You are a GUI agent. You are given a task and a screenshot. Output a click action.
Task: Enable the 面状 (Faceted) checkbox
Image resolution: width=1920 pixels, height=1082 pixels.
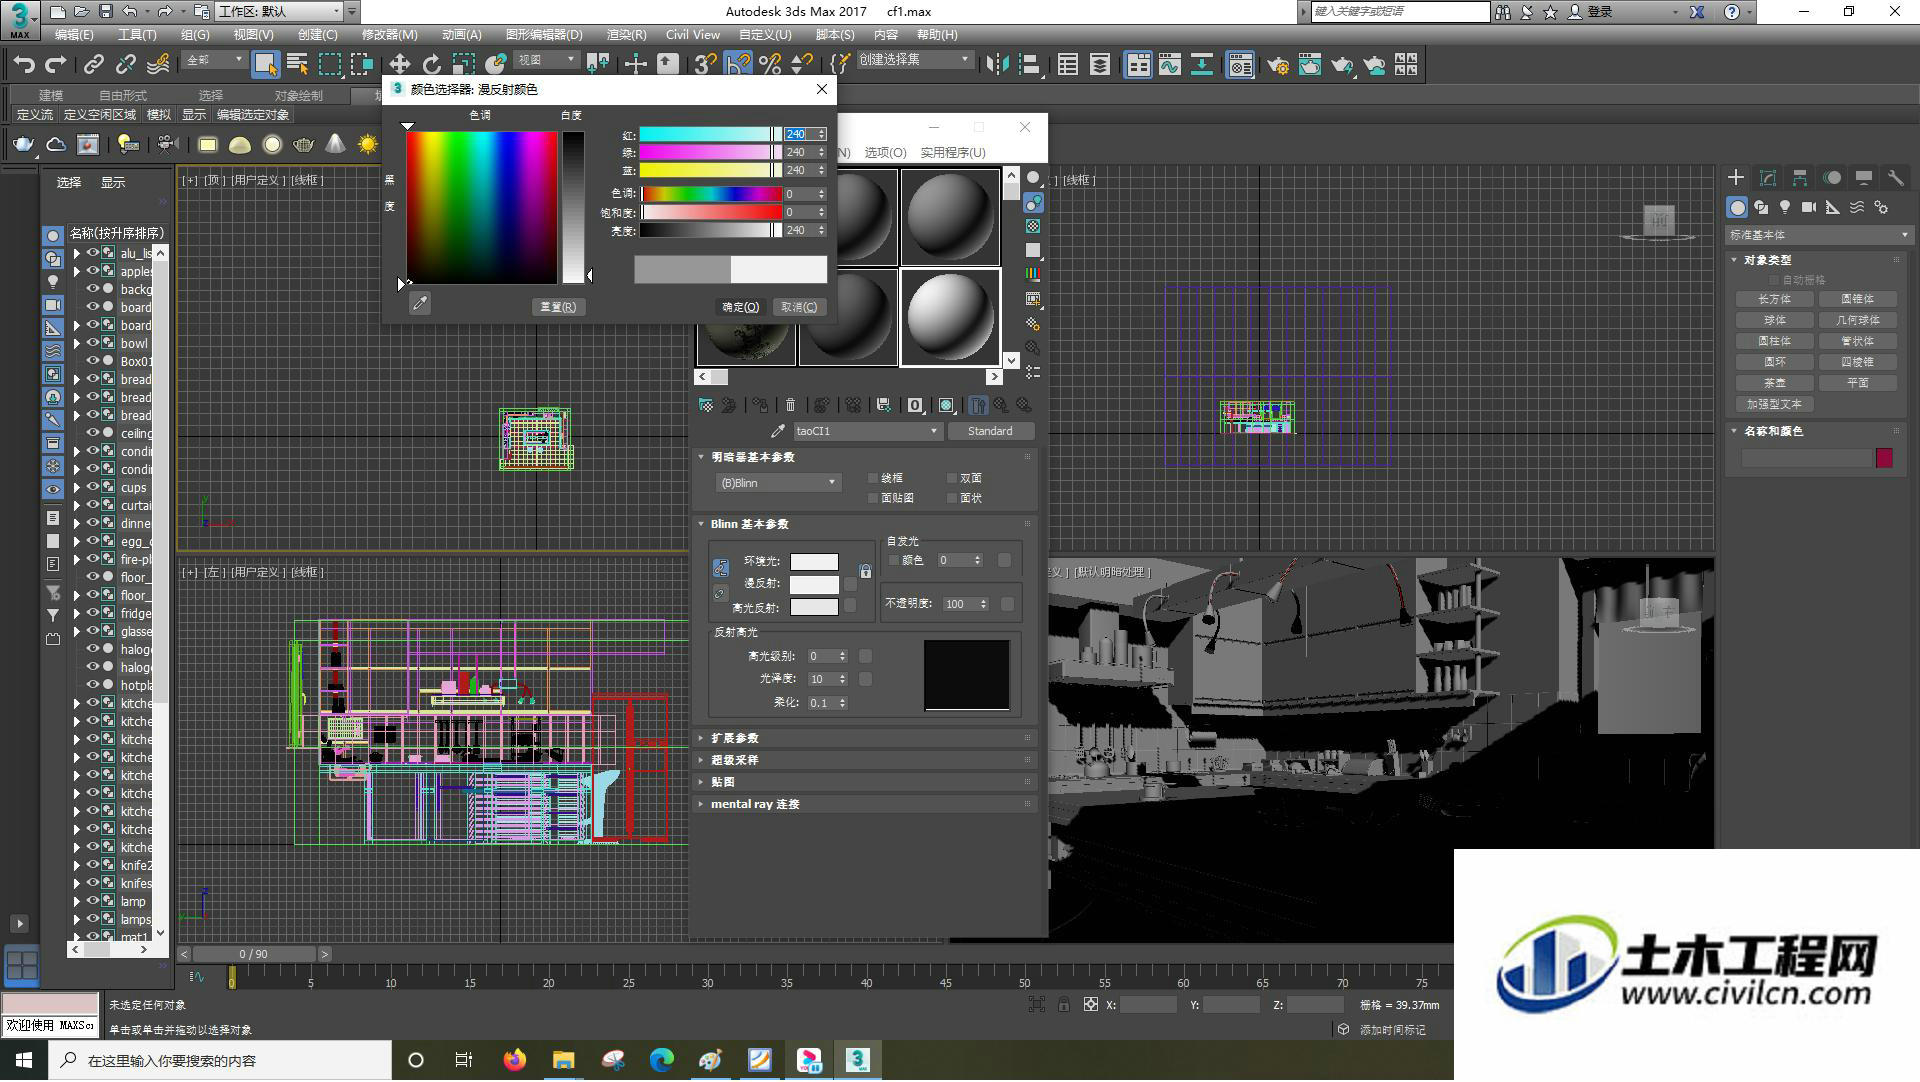click(x=951, y=498)
